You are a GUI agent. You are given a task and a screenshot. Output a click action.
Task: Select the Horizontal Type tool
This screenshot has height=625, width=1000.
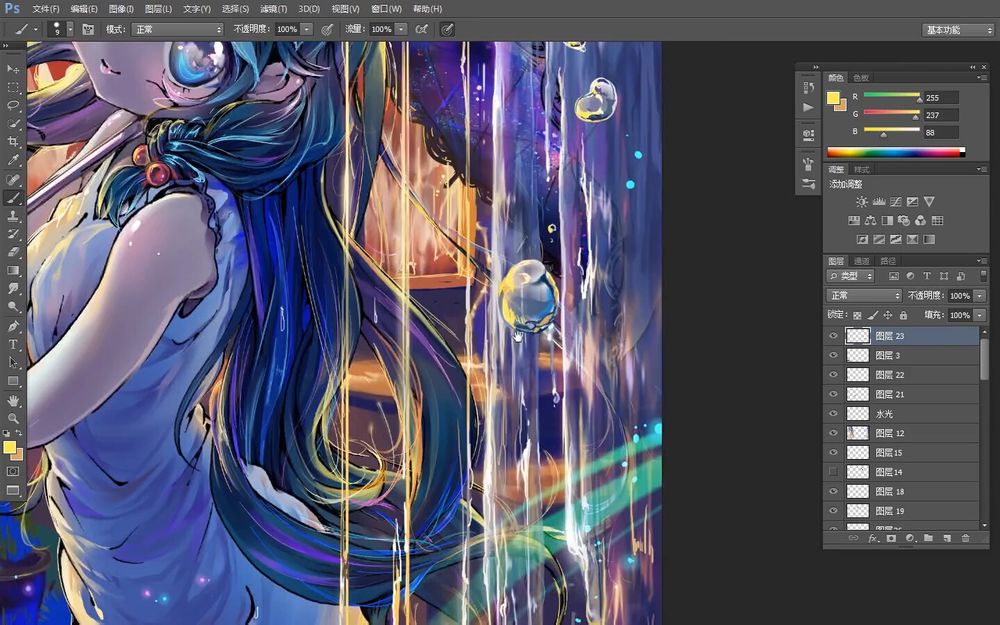pyautogui.click(x=13, y=344)
